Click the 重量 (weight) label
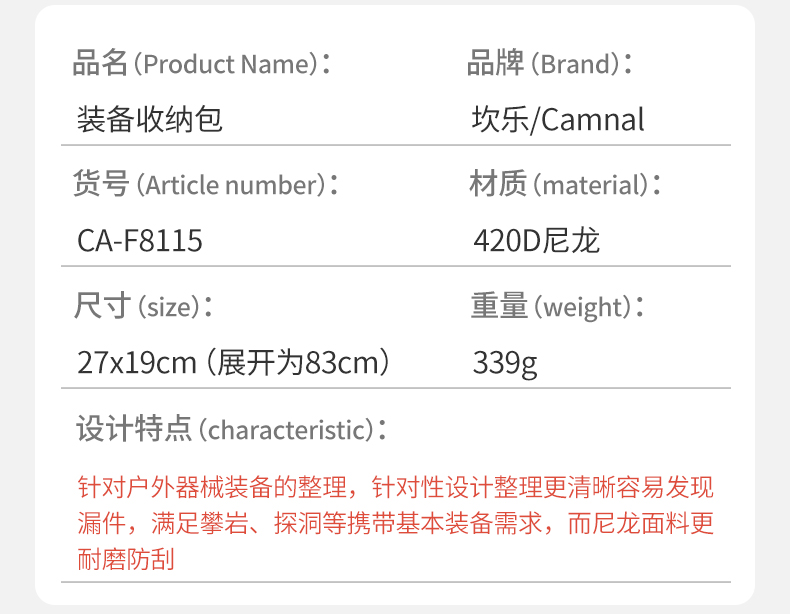Screen dimensions: 790x614 click(x=557, y=306)
